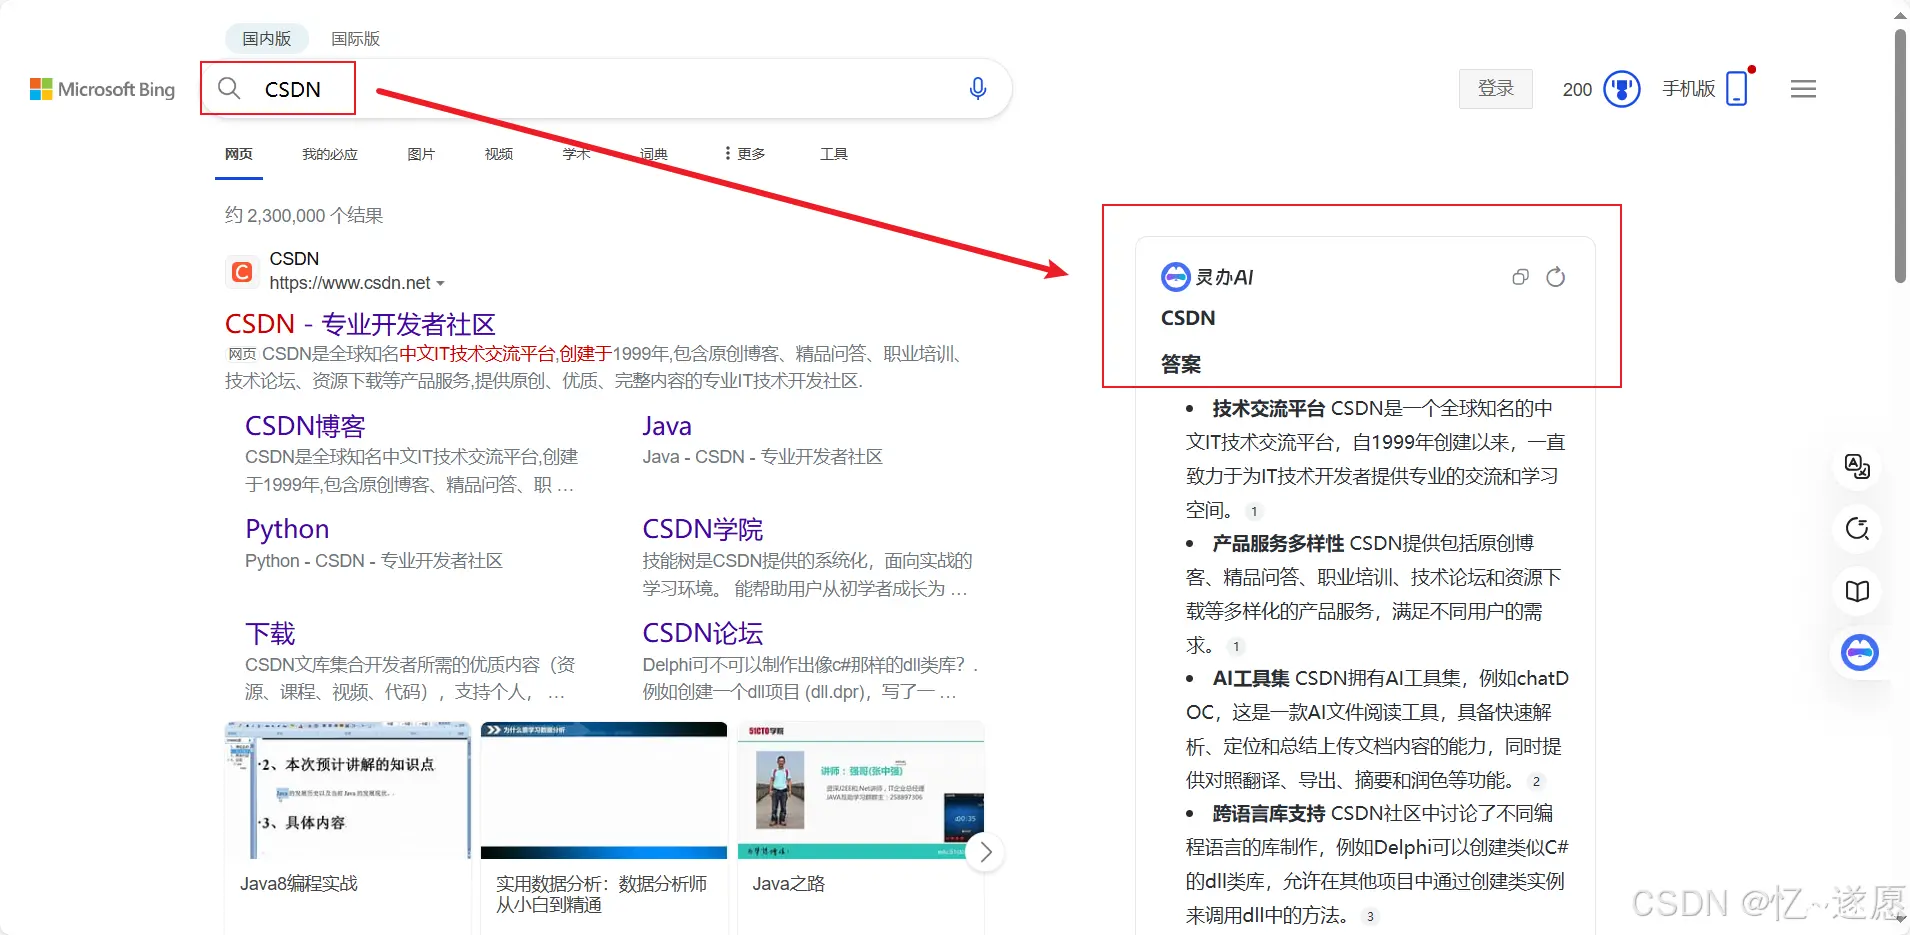1910x935 pixels.
Task: Expand the 更多 menu
Action: (x=745, y=154)
